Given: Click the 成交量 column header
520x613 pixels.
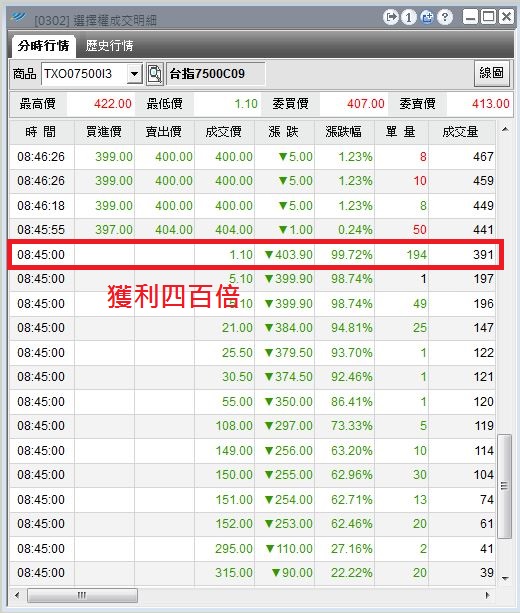Looking at the screenshot, I should [x=462, y=132].
